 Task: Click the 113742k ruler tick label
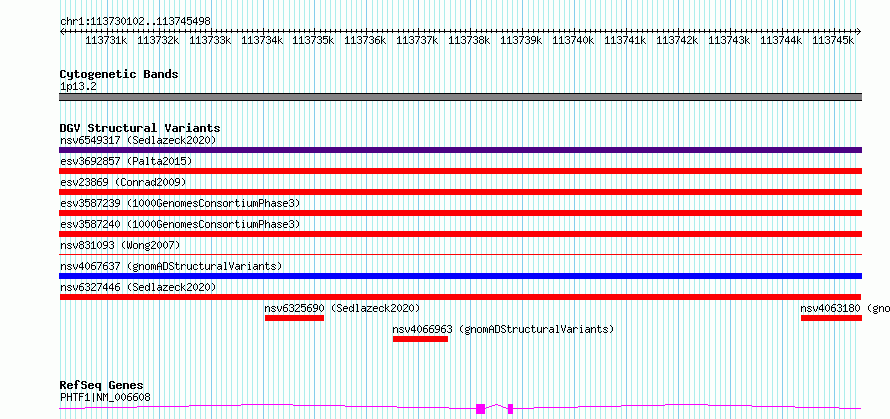click(x=677, y=40)
